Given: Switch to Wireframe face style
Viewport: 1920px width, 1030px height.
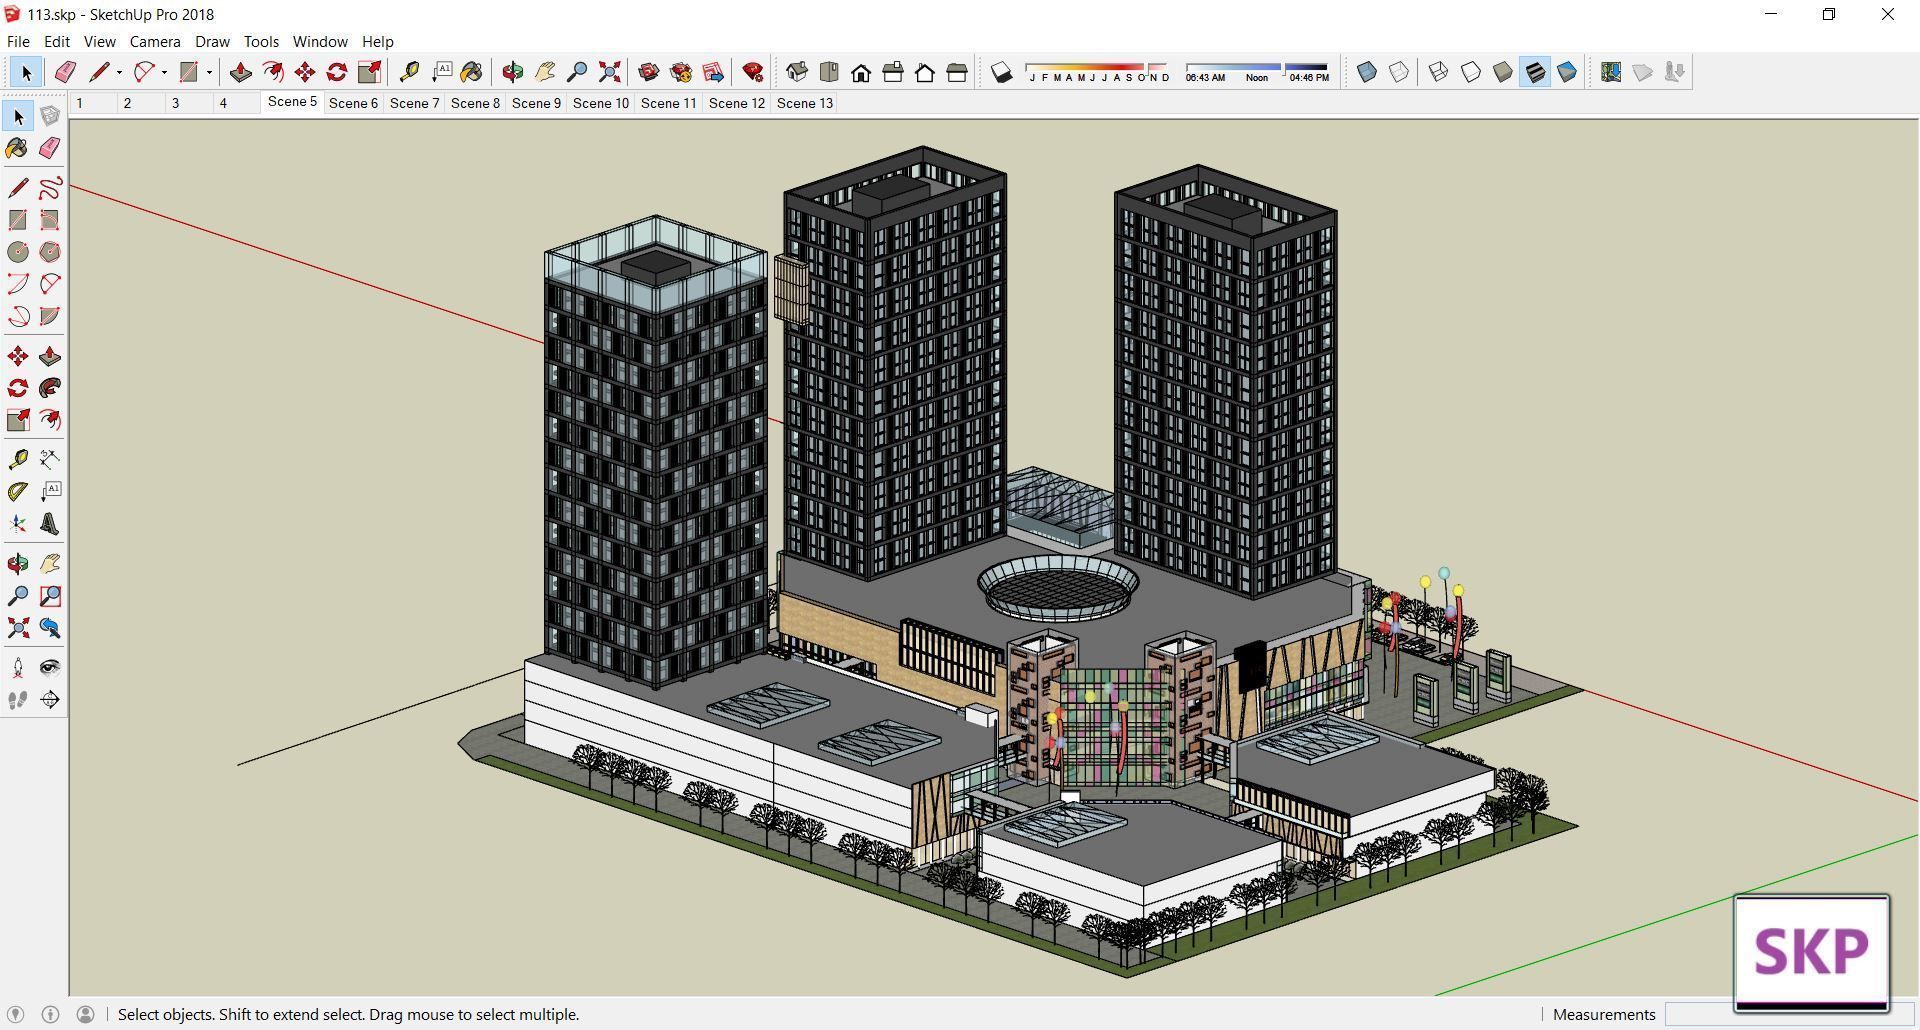Looking at the screenshot, I should [1438, 72].
